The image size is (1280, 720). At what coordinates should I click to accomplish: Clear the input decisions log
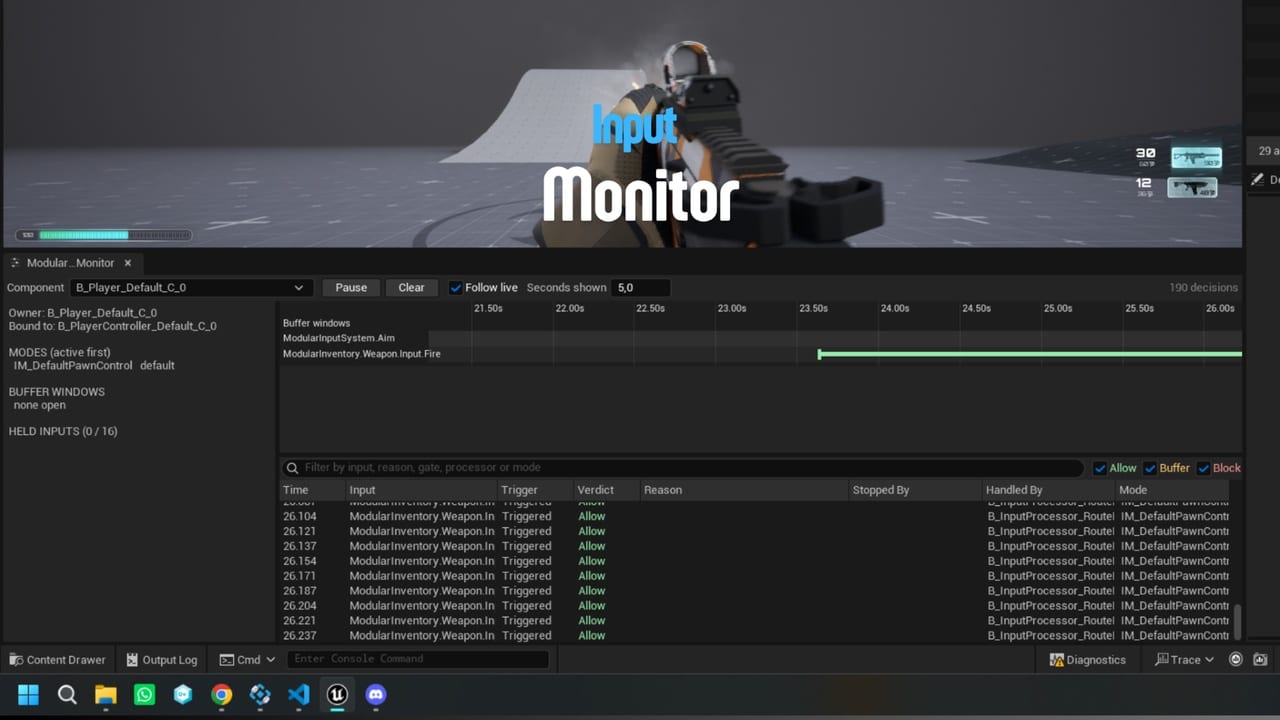(x=411, y=288)
